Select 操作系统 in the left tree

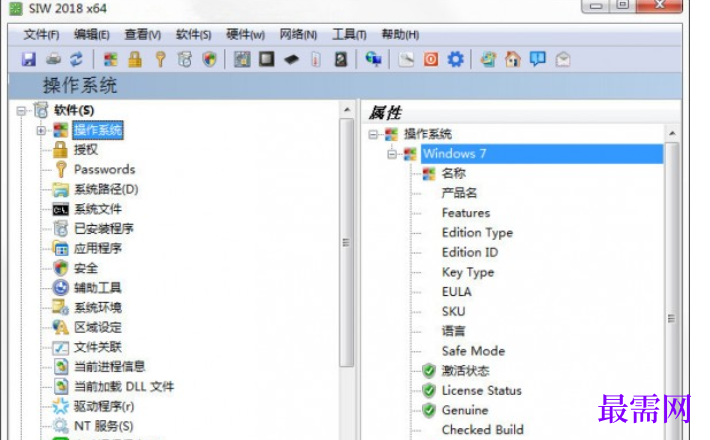coord(98,130)
